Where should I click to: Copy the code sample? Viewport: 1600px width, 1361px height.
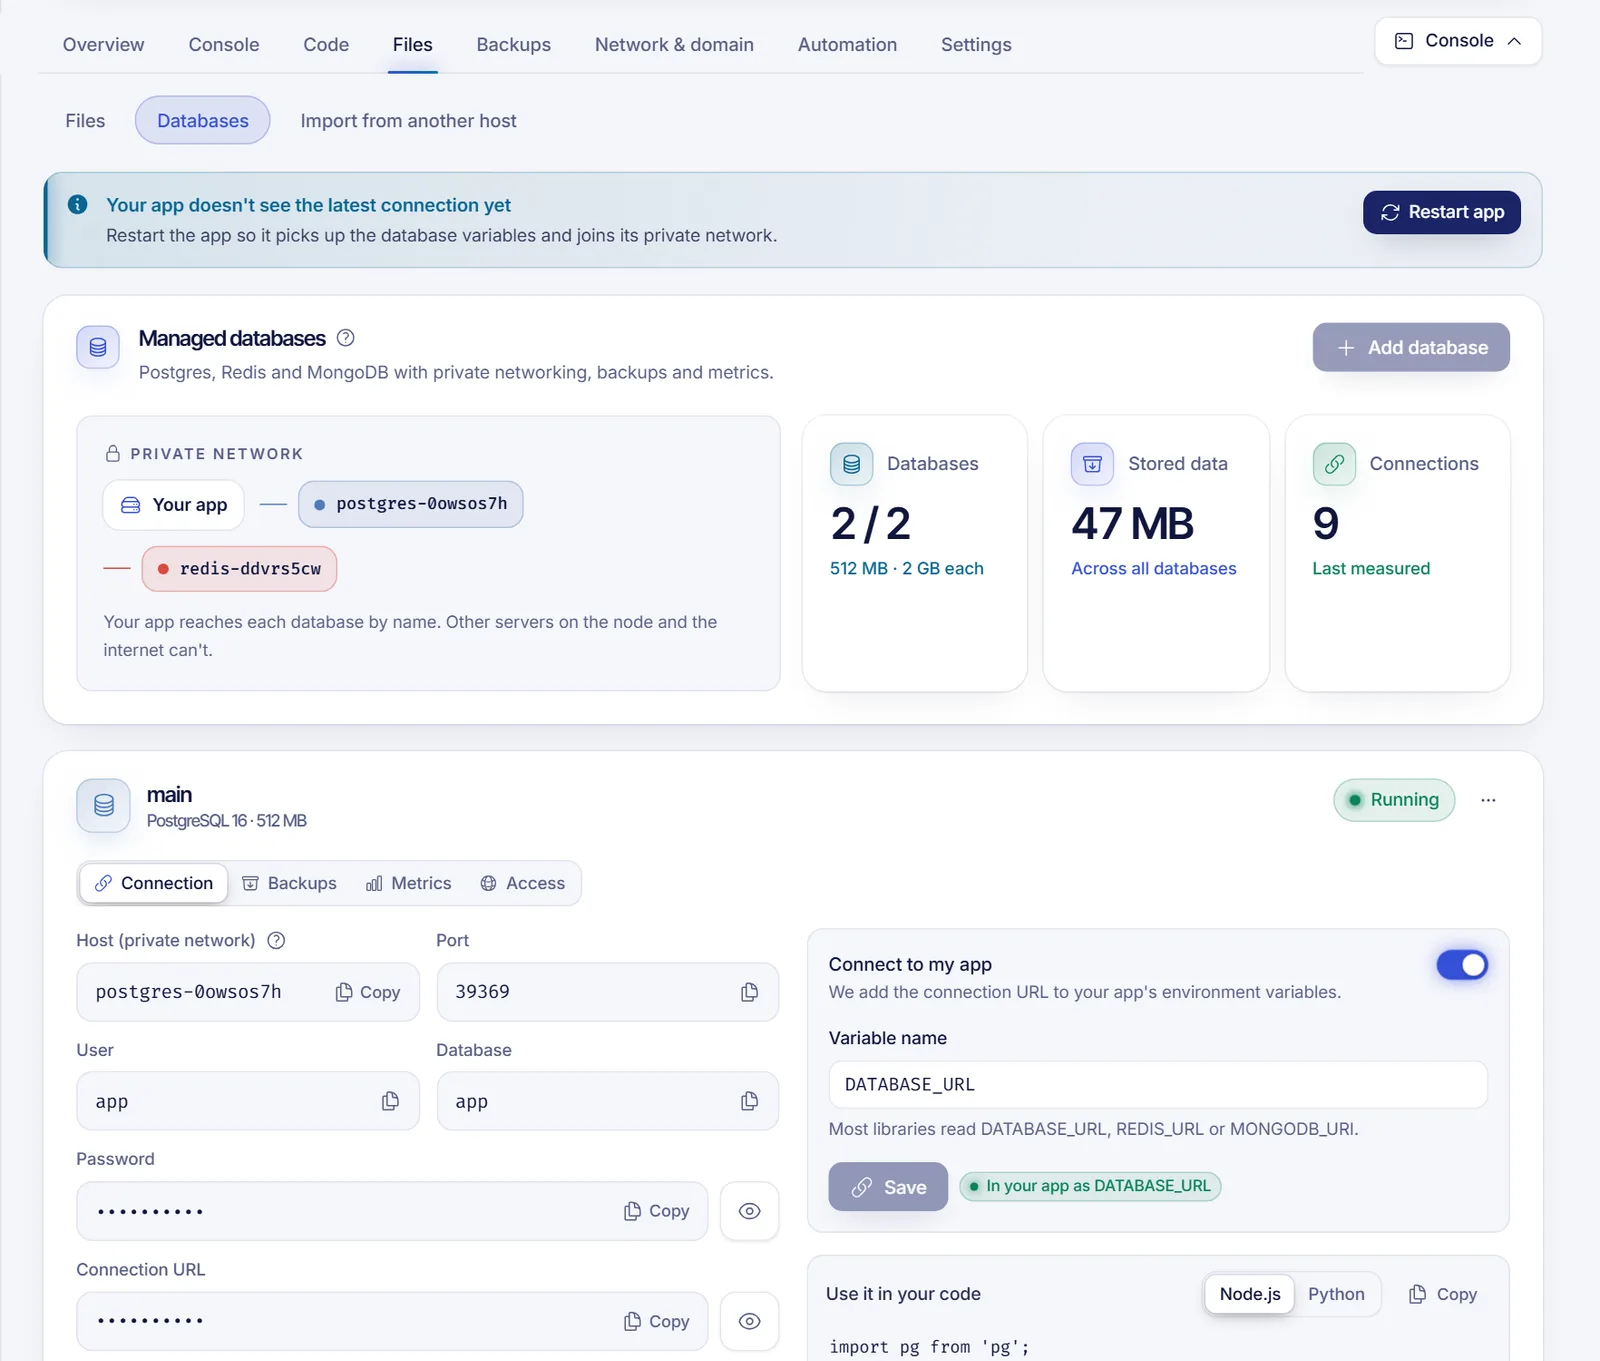pyautogui.click(x=1443, y=1294)
